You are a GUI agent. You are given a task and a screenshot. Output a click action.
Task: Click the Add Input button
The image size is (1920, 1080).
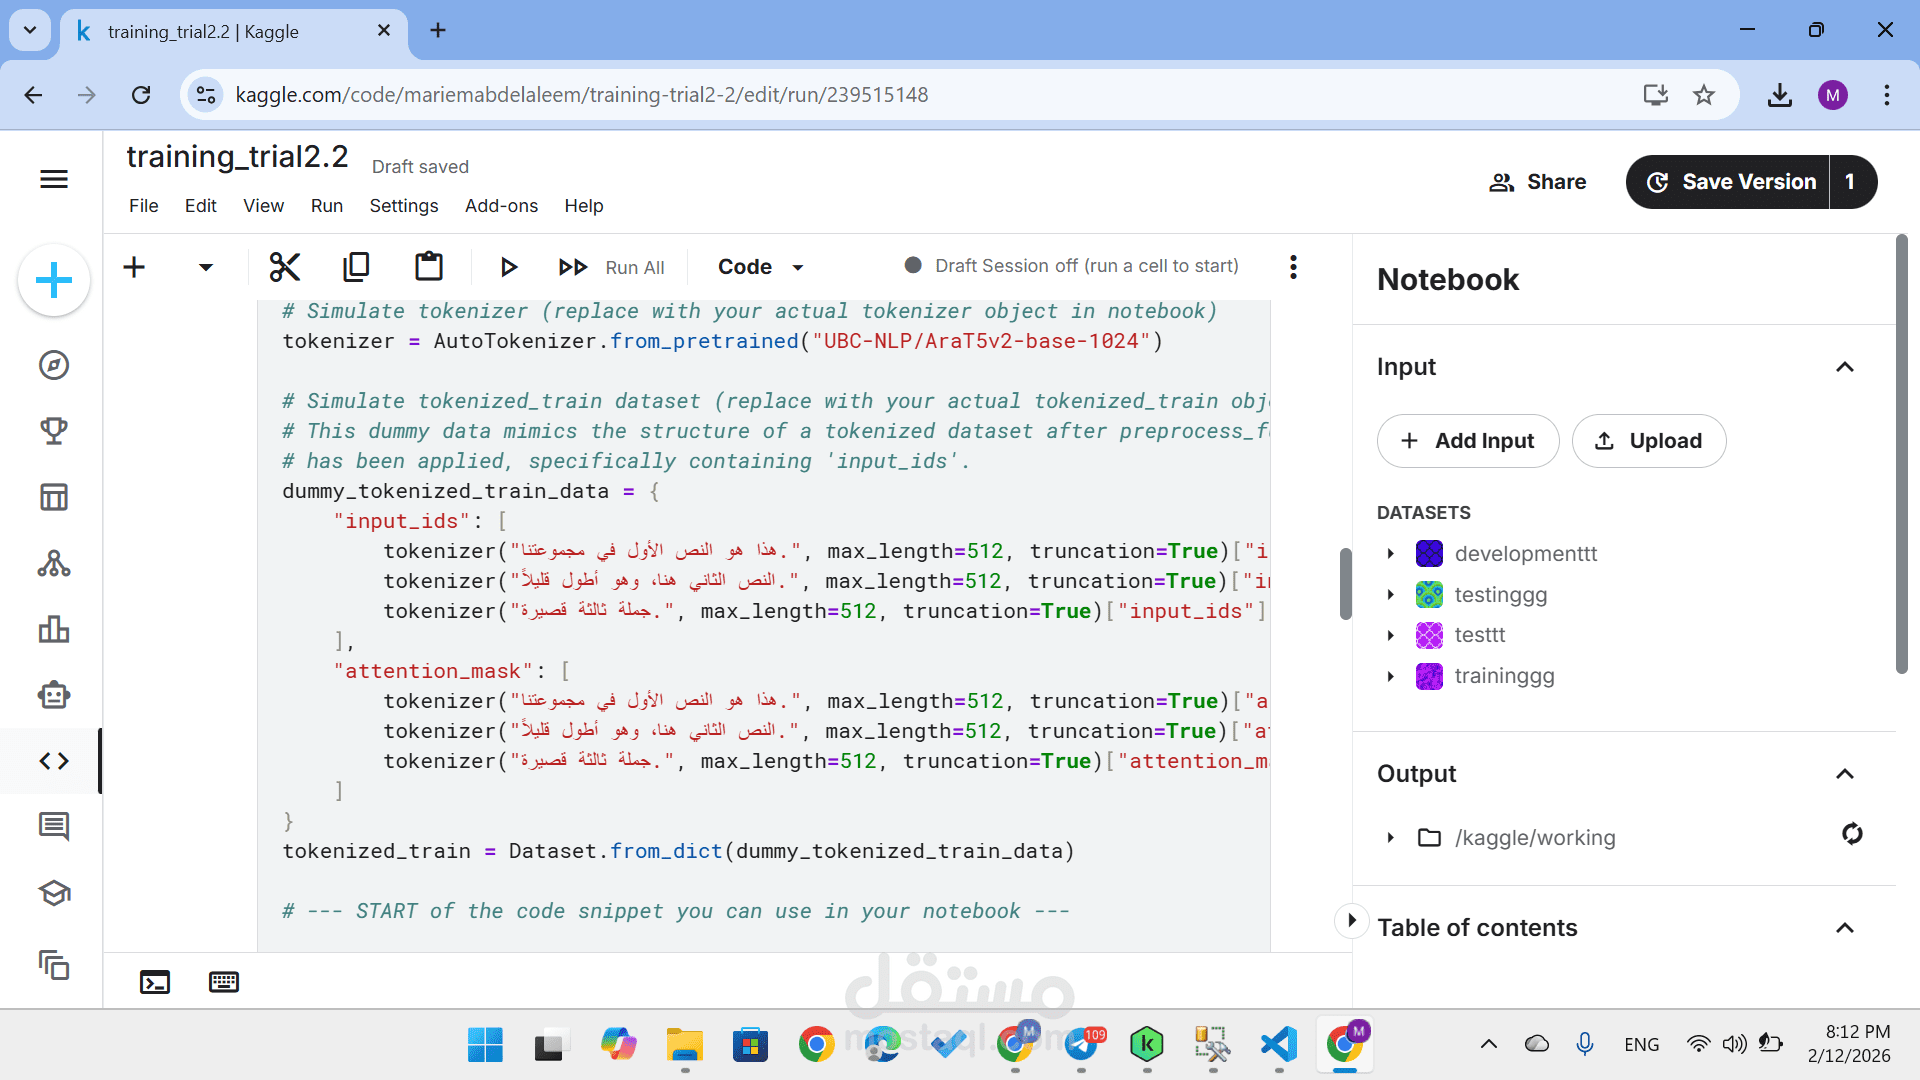click(1468, 441)
